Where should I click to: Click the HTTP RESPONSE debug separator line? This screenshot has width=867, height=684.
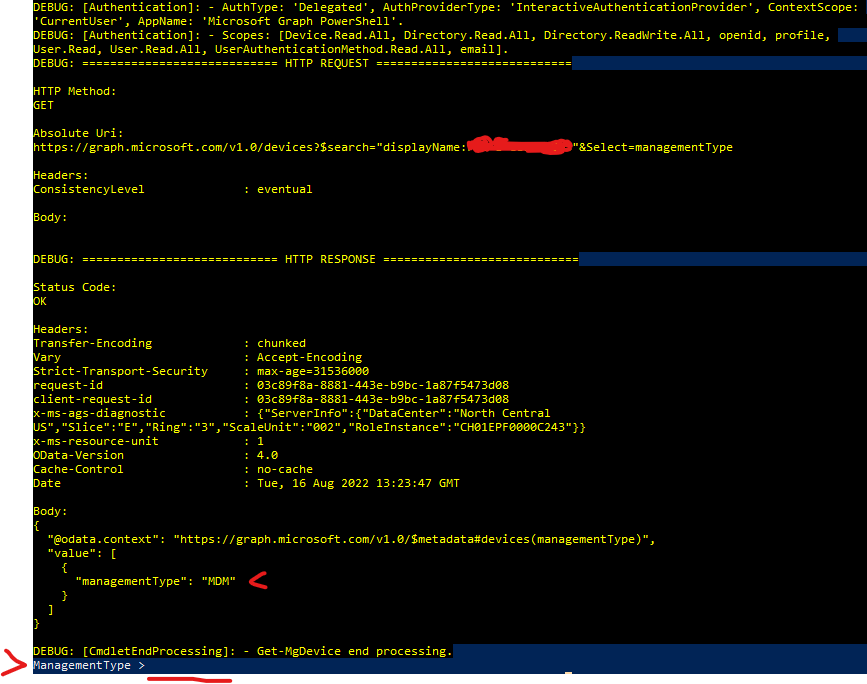coord(306,259)
